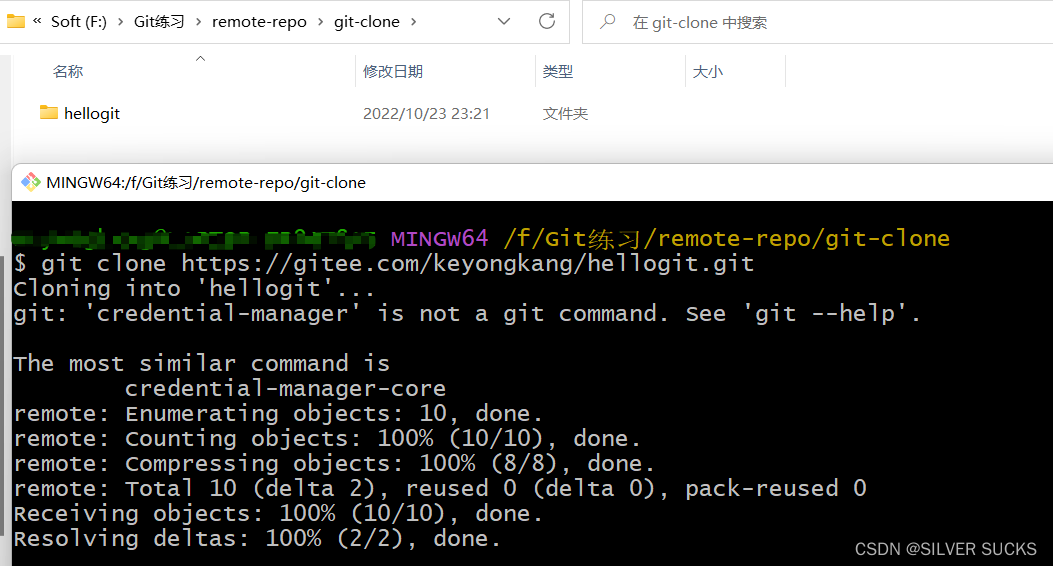1053x566 pixels.
Task: Go to the remote-repo breadcrumb
Action: click(x=259, y=21)
